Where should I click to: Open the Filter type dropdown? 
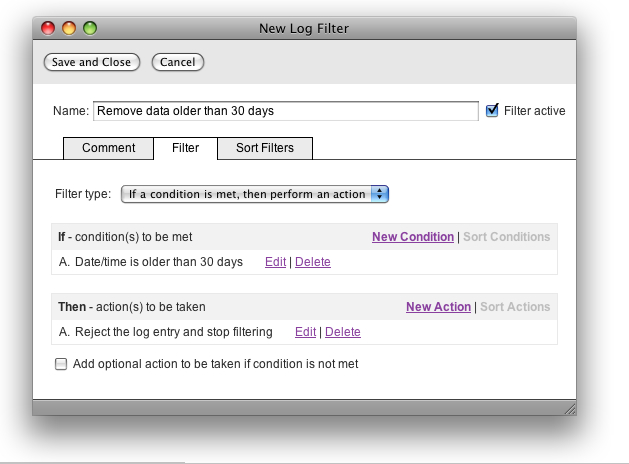click(254, 195)
